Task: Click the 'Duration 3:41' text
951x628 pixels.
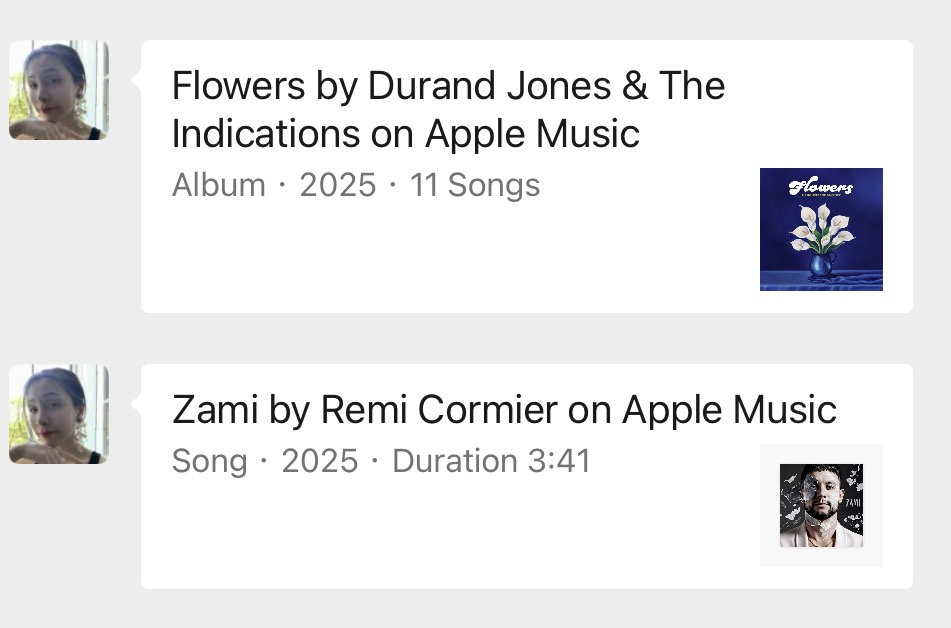Action: 491,461
